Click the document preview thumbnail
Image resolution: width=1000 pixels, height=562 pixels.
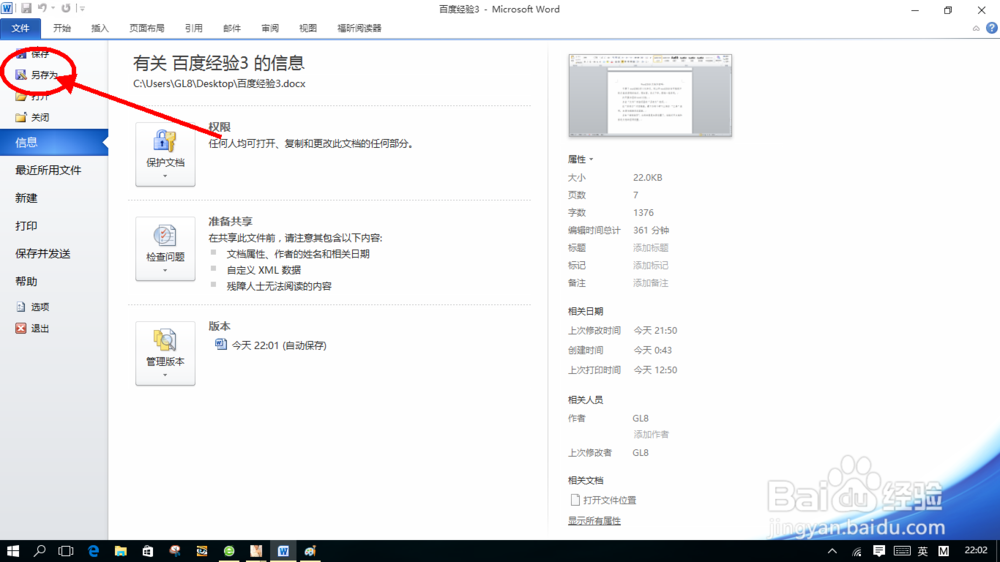click(x=650, y=96)
